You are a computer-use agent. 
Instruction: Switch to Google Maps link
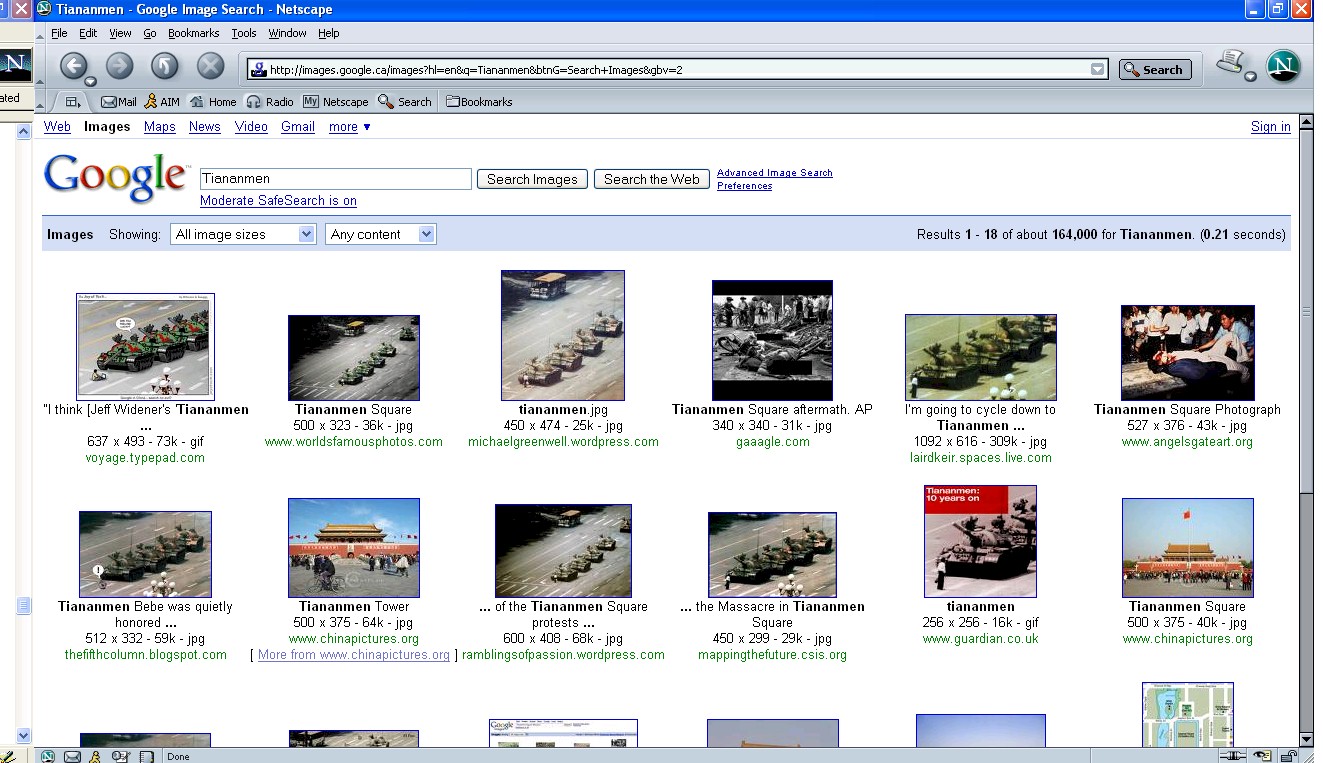[159, 127]
